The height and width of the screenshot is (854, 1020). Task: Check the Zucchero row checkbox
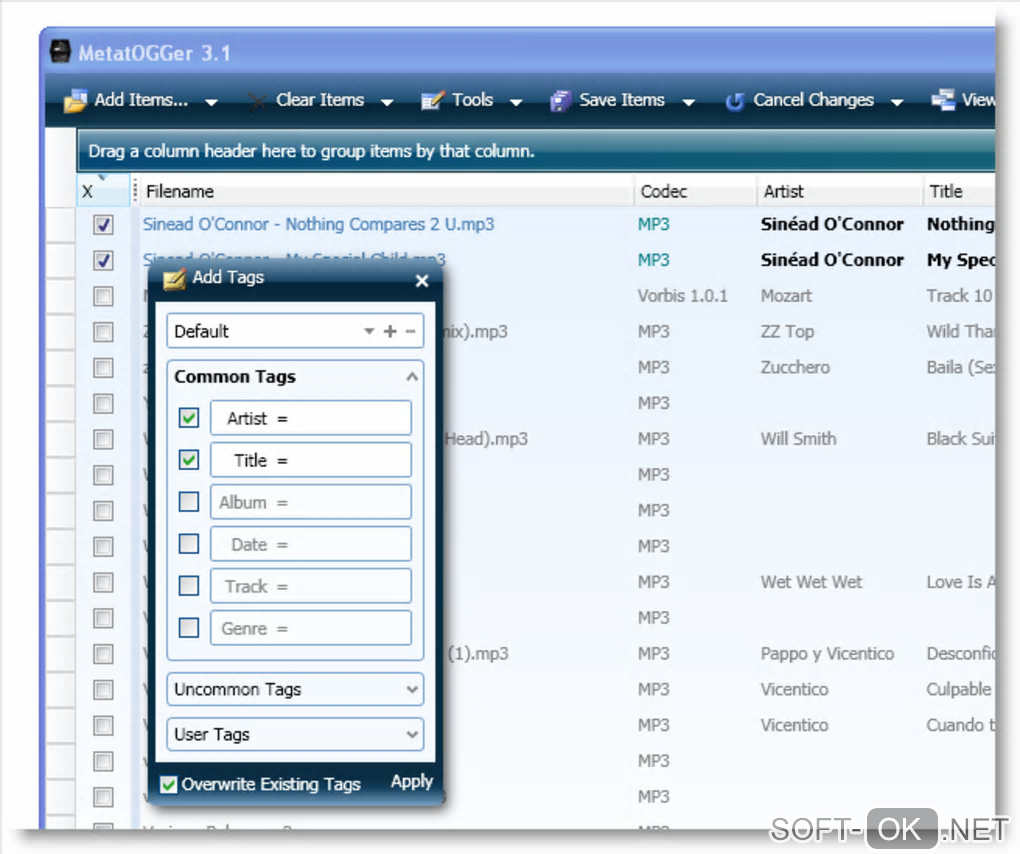tap(103, 368)
